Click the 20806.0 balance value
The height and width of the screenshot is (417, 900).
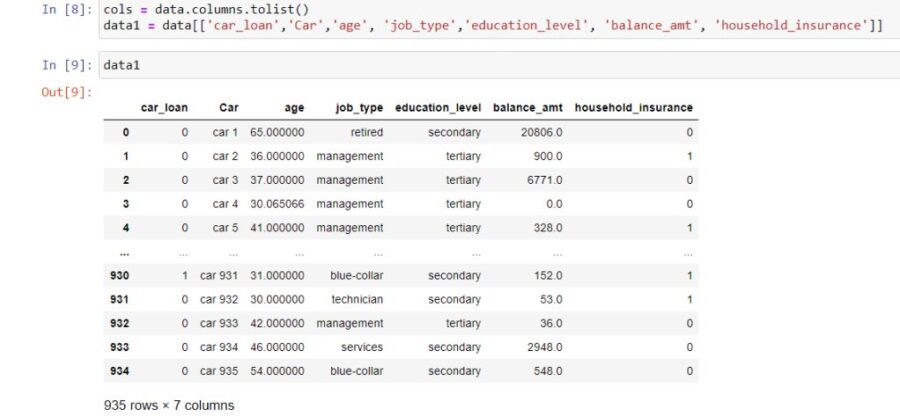(x=542, y=132)
